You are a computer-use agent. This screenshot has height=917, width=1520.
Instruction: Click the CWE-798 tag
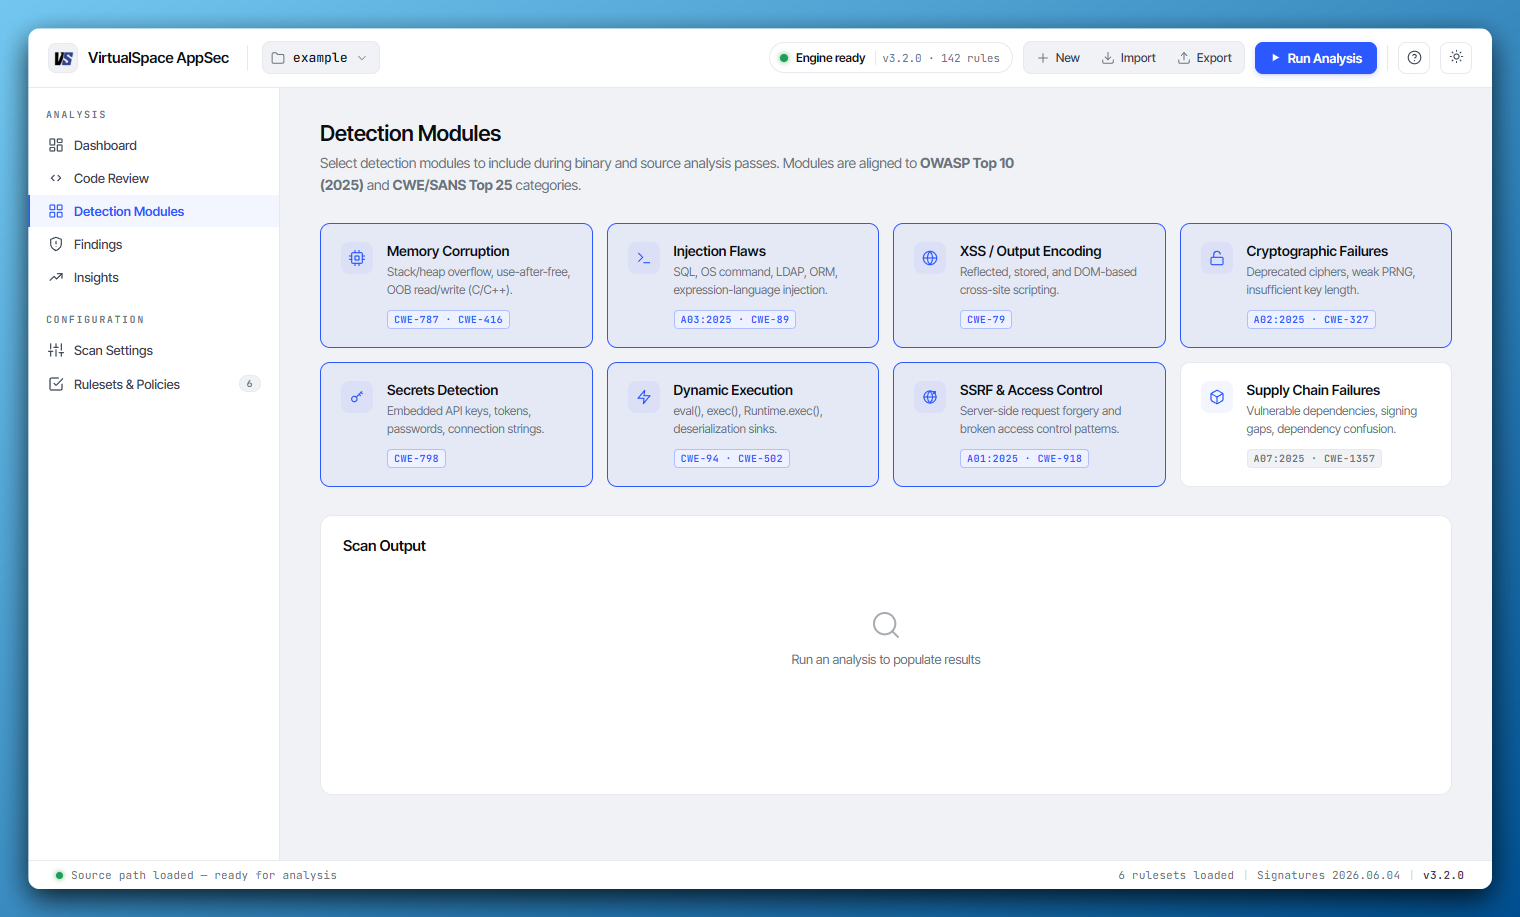tap(416, 459)
